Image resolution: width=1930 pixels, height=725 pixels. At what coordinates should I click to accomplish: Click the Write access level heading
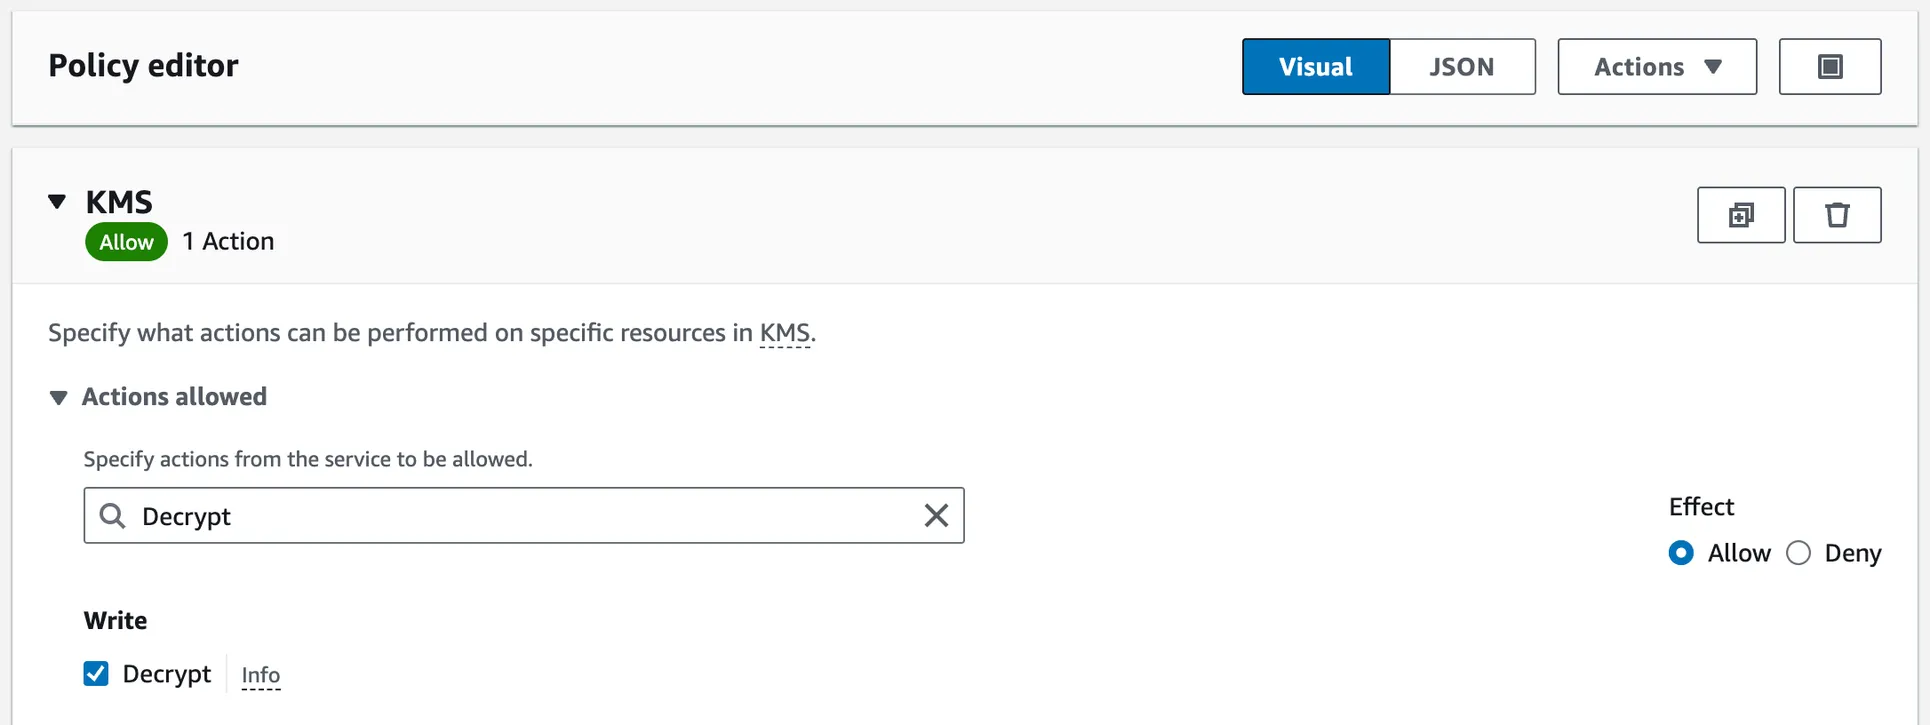pos(115,621)
